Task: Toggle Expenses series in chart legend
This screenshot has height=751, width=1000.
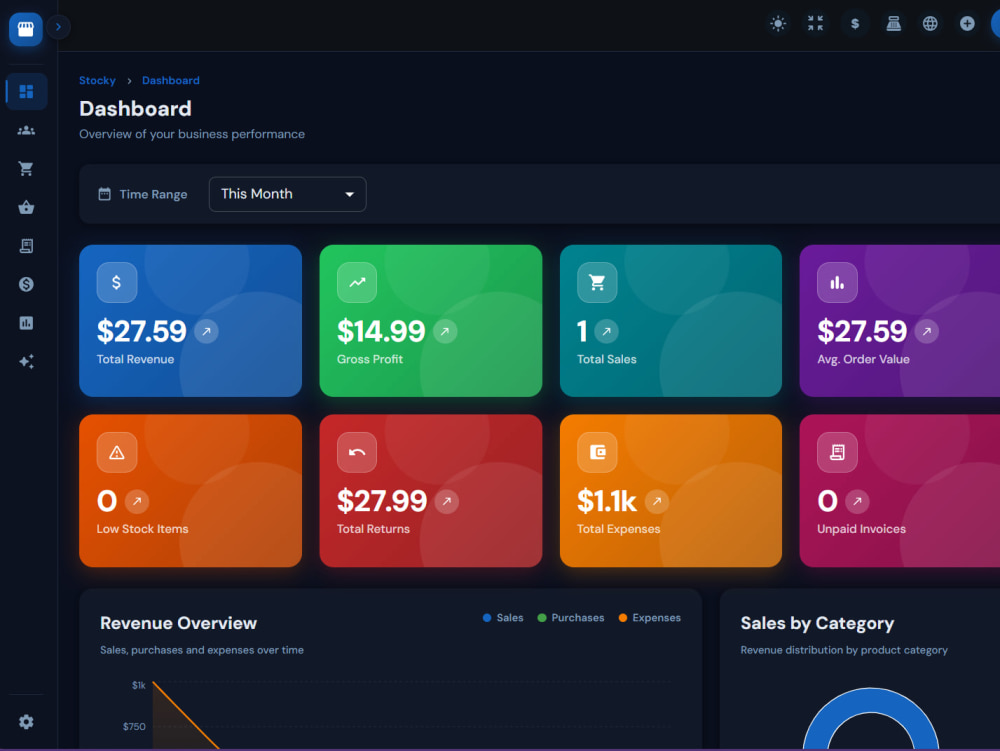Action: pyautogui.click(x=650, y=618)
